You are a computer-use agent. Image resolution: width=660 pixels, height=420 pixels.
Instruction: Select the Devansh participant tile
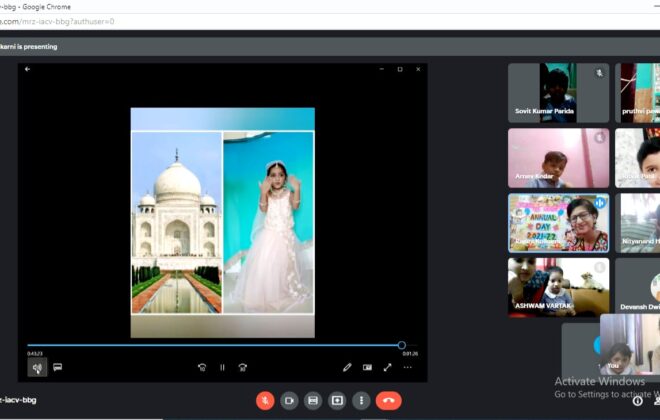637,286
